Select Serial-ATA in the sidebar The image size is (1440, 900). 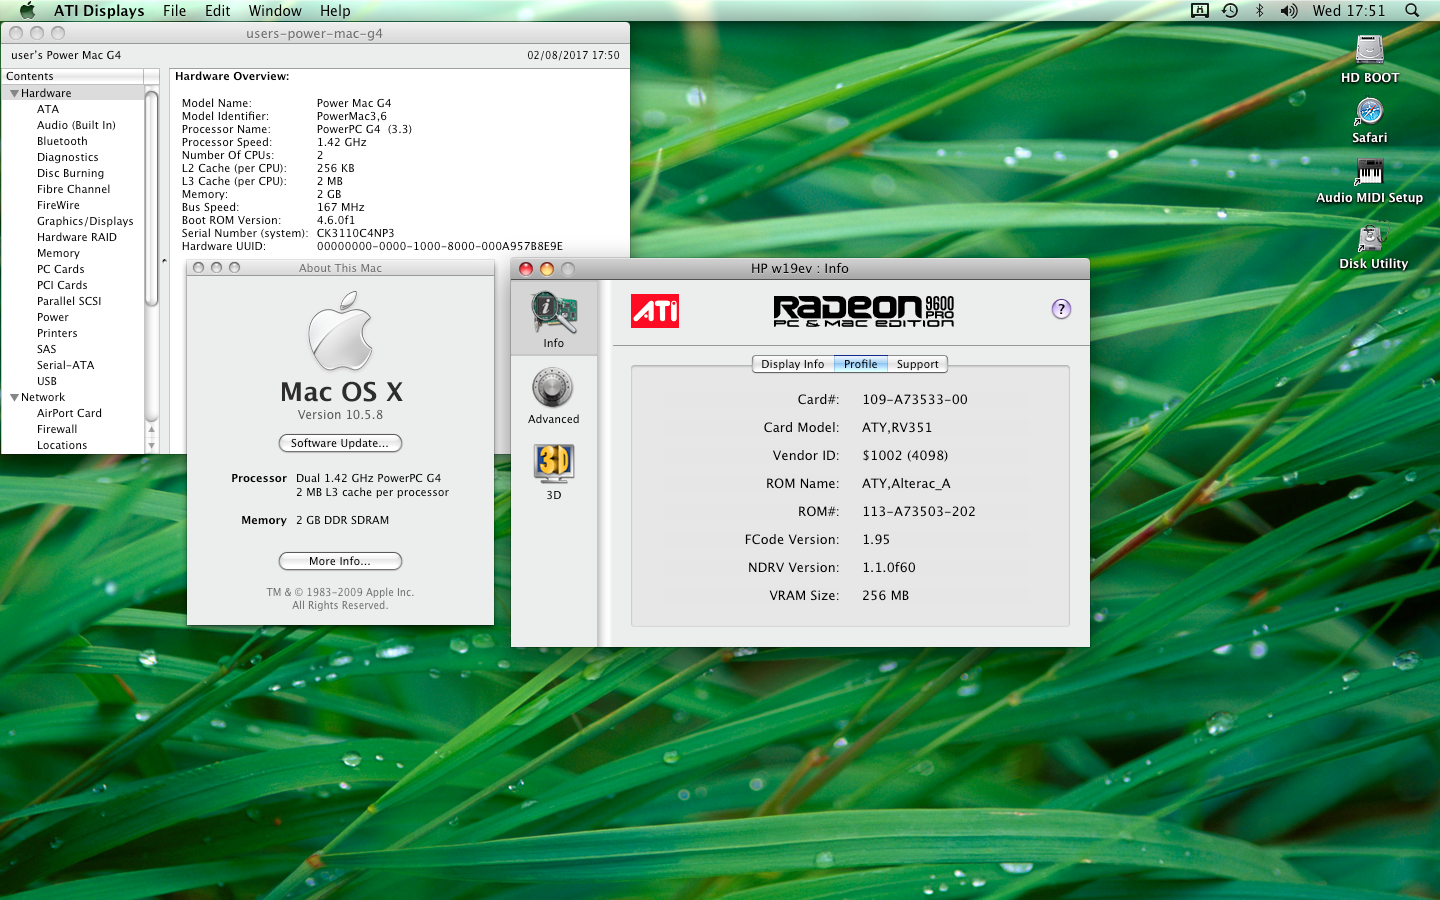click(x=66, y=365)
